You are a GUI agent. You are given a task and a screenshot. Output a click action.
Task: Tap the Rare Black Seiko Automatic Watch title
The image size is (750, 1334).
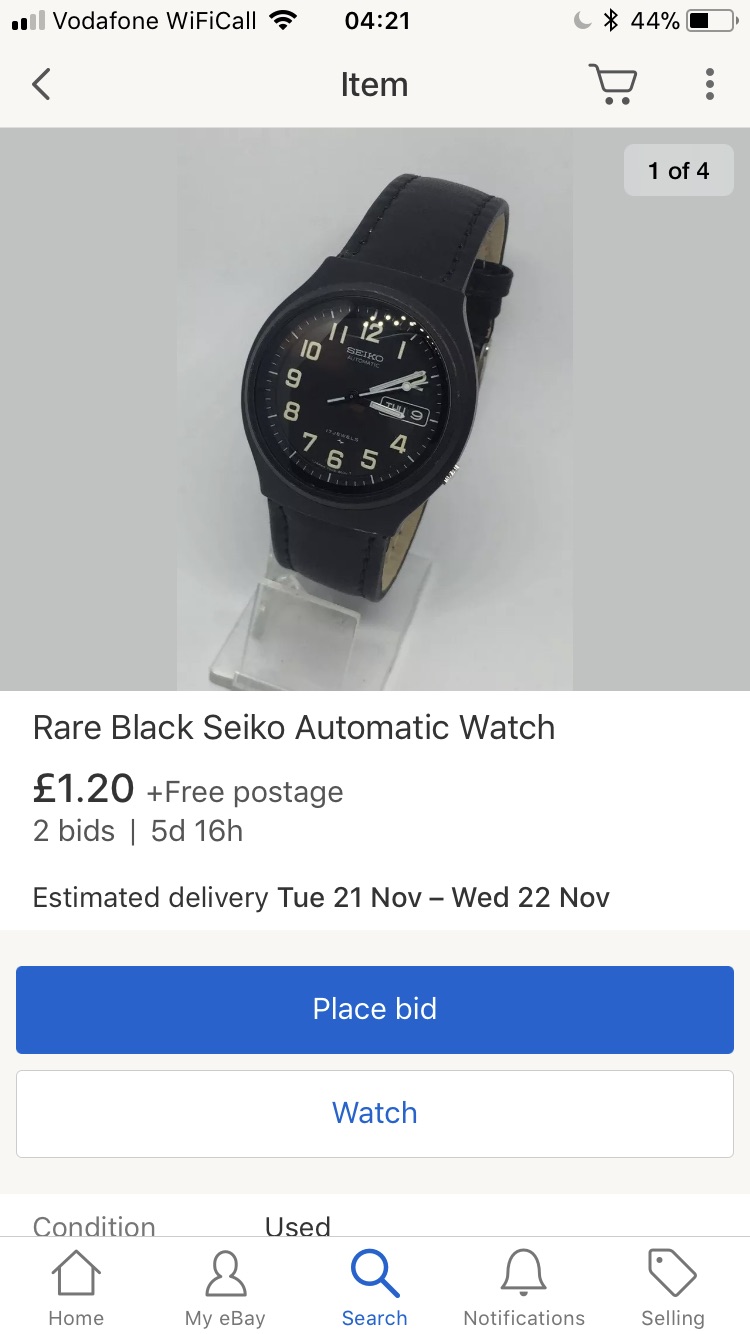click(x=294, y=727)
